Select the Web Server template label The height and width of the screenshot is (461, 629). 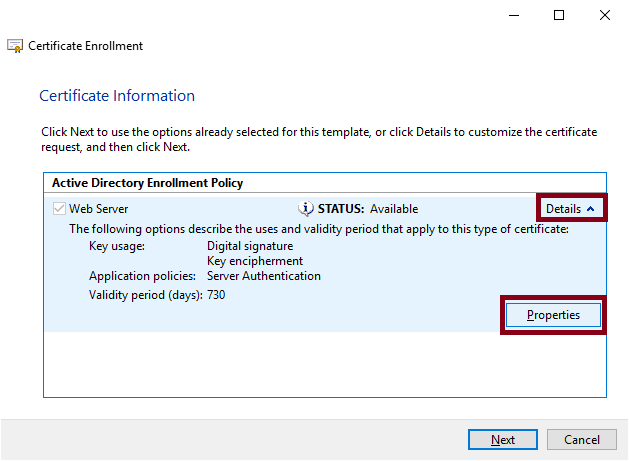[98, 209]
